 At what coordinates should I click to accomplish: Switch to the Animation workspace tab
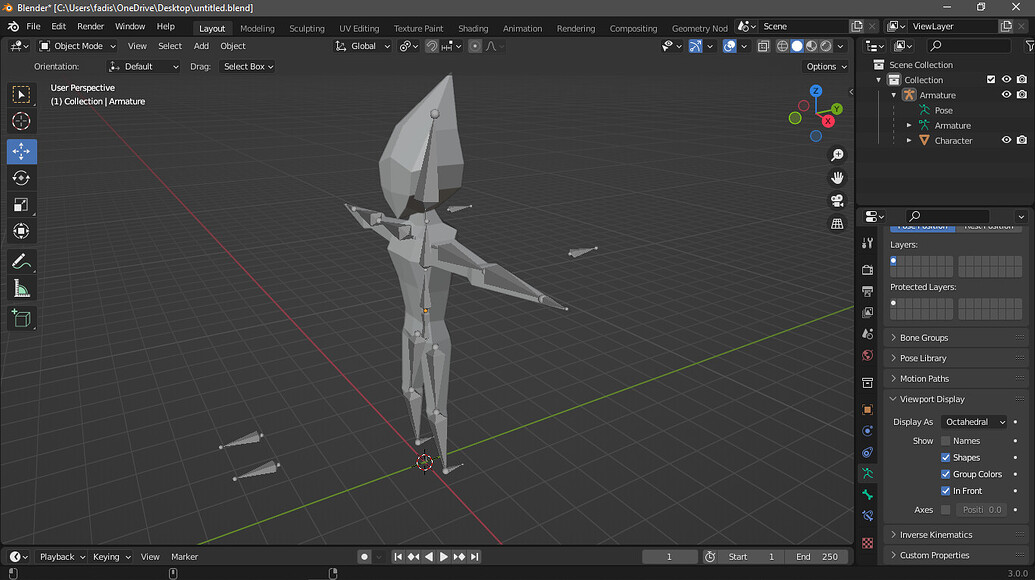(x=522, y=28)
